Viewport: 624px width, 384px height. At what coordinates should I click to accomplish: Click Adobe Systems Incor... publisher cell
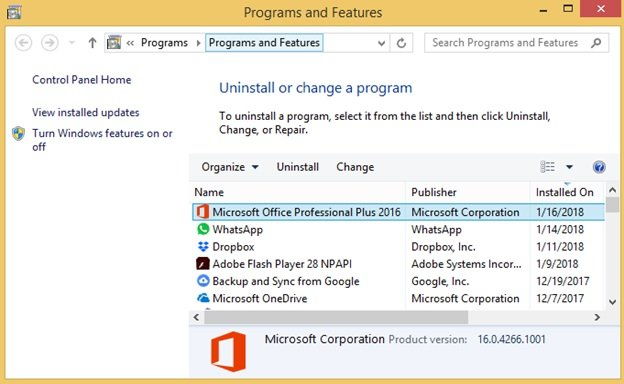466,264
